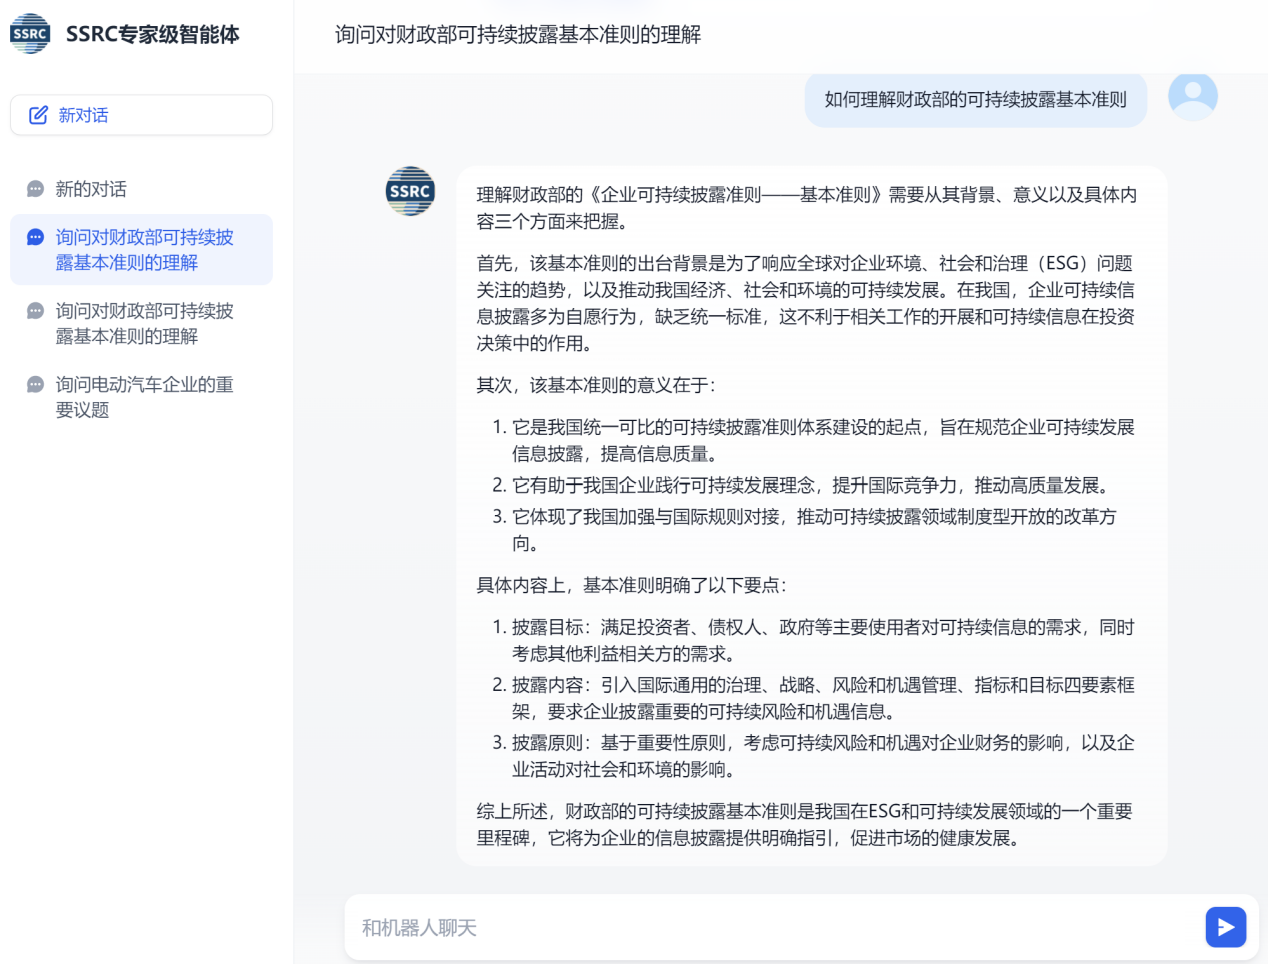Screen dimensions: 1268x964
Task: Click the user message bubble 如何理解财政部的可持续披露基本准则
Action: pos(975,100)
